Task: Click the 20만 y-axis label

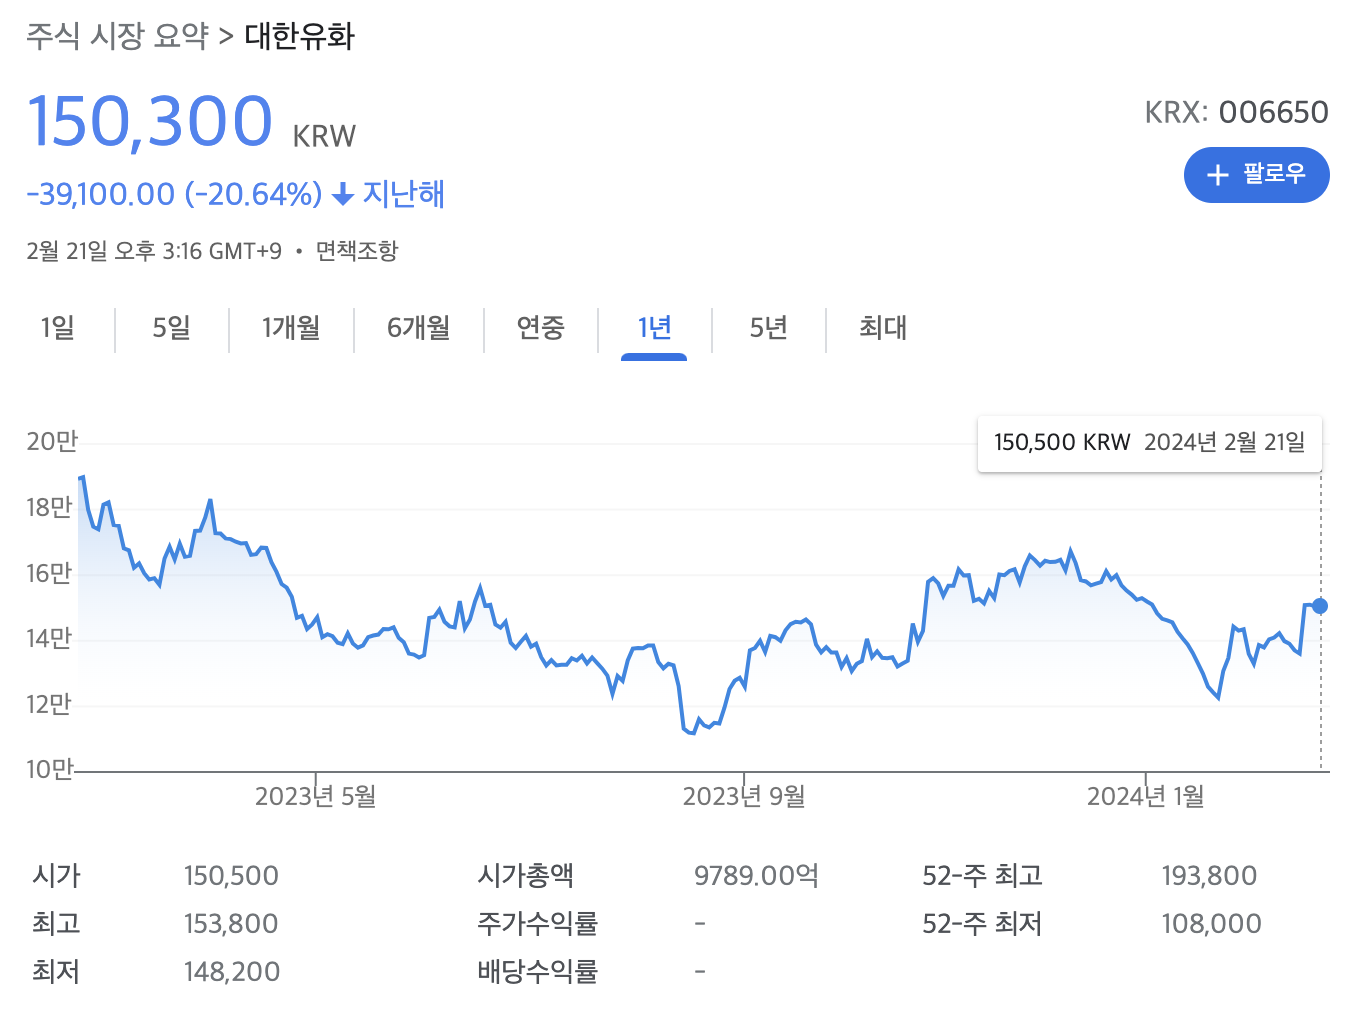Action: tap(52, 442)
